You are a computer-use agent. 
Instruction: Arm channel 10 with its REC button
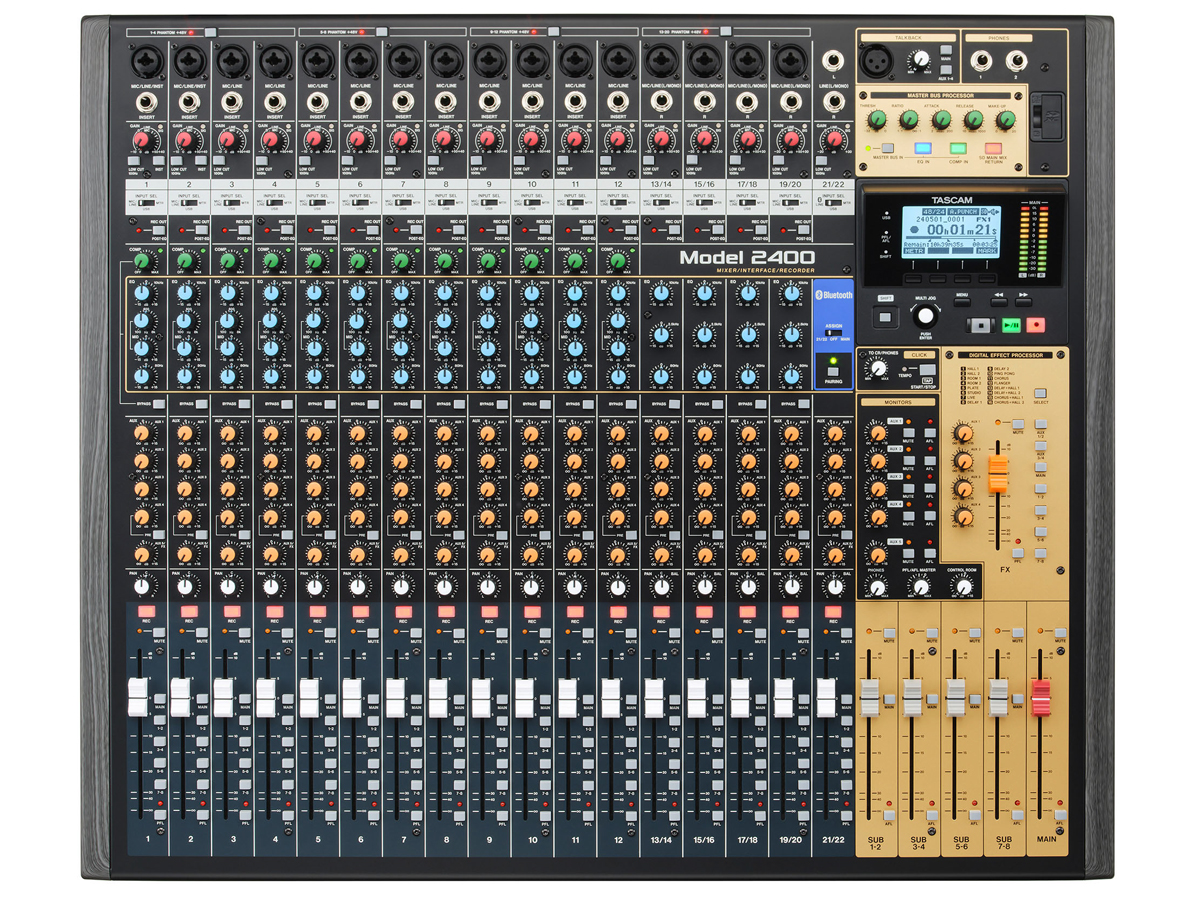(x=532, y=611)
